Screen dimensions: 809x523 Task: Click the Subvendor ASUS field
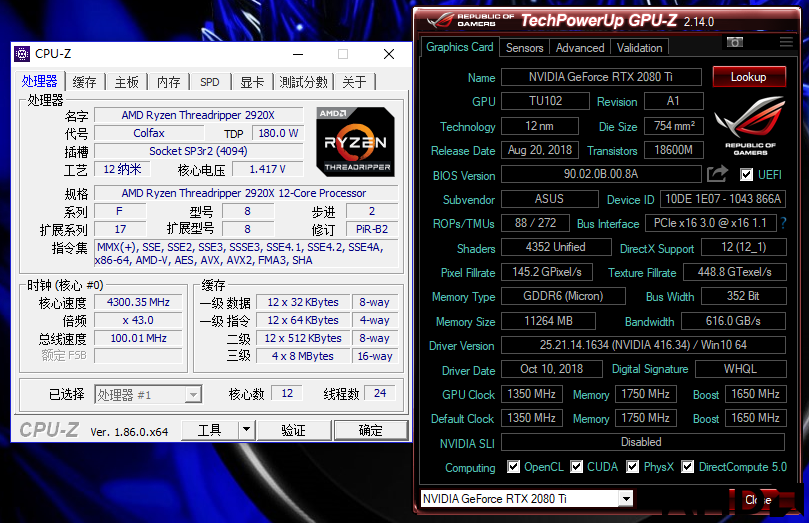point(549,199)
